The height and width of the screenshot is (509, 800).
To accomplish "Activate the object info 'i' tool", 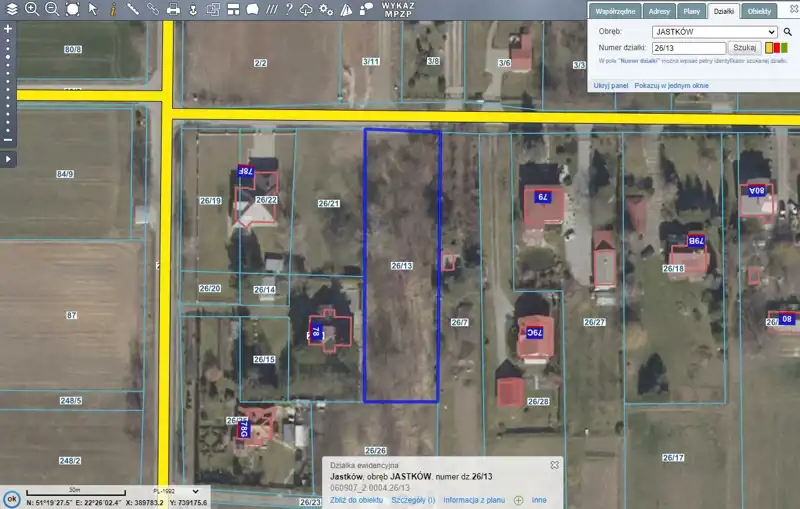I will click(x=112, y=9).
